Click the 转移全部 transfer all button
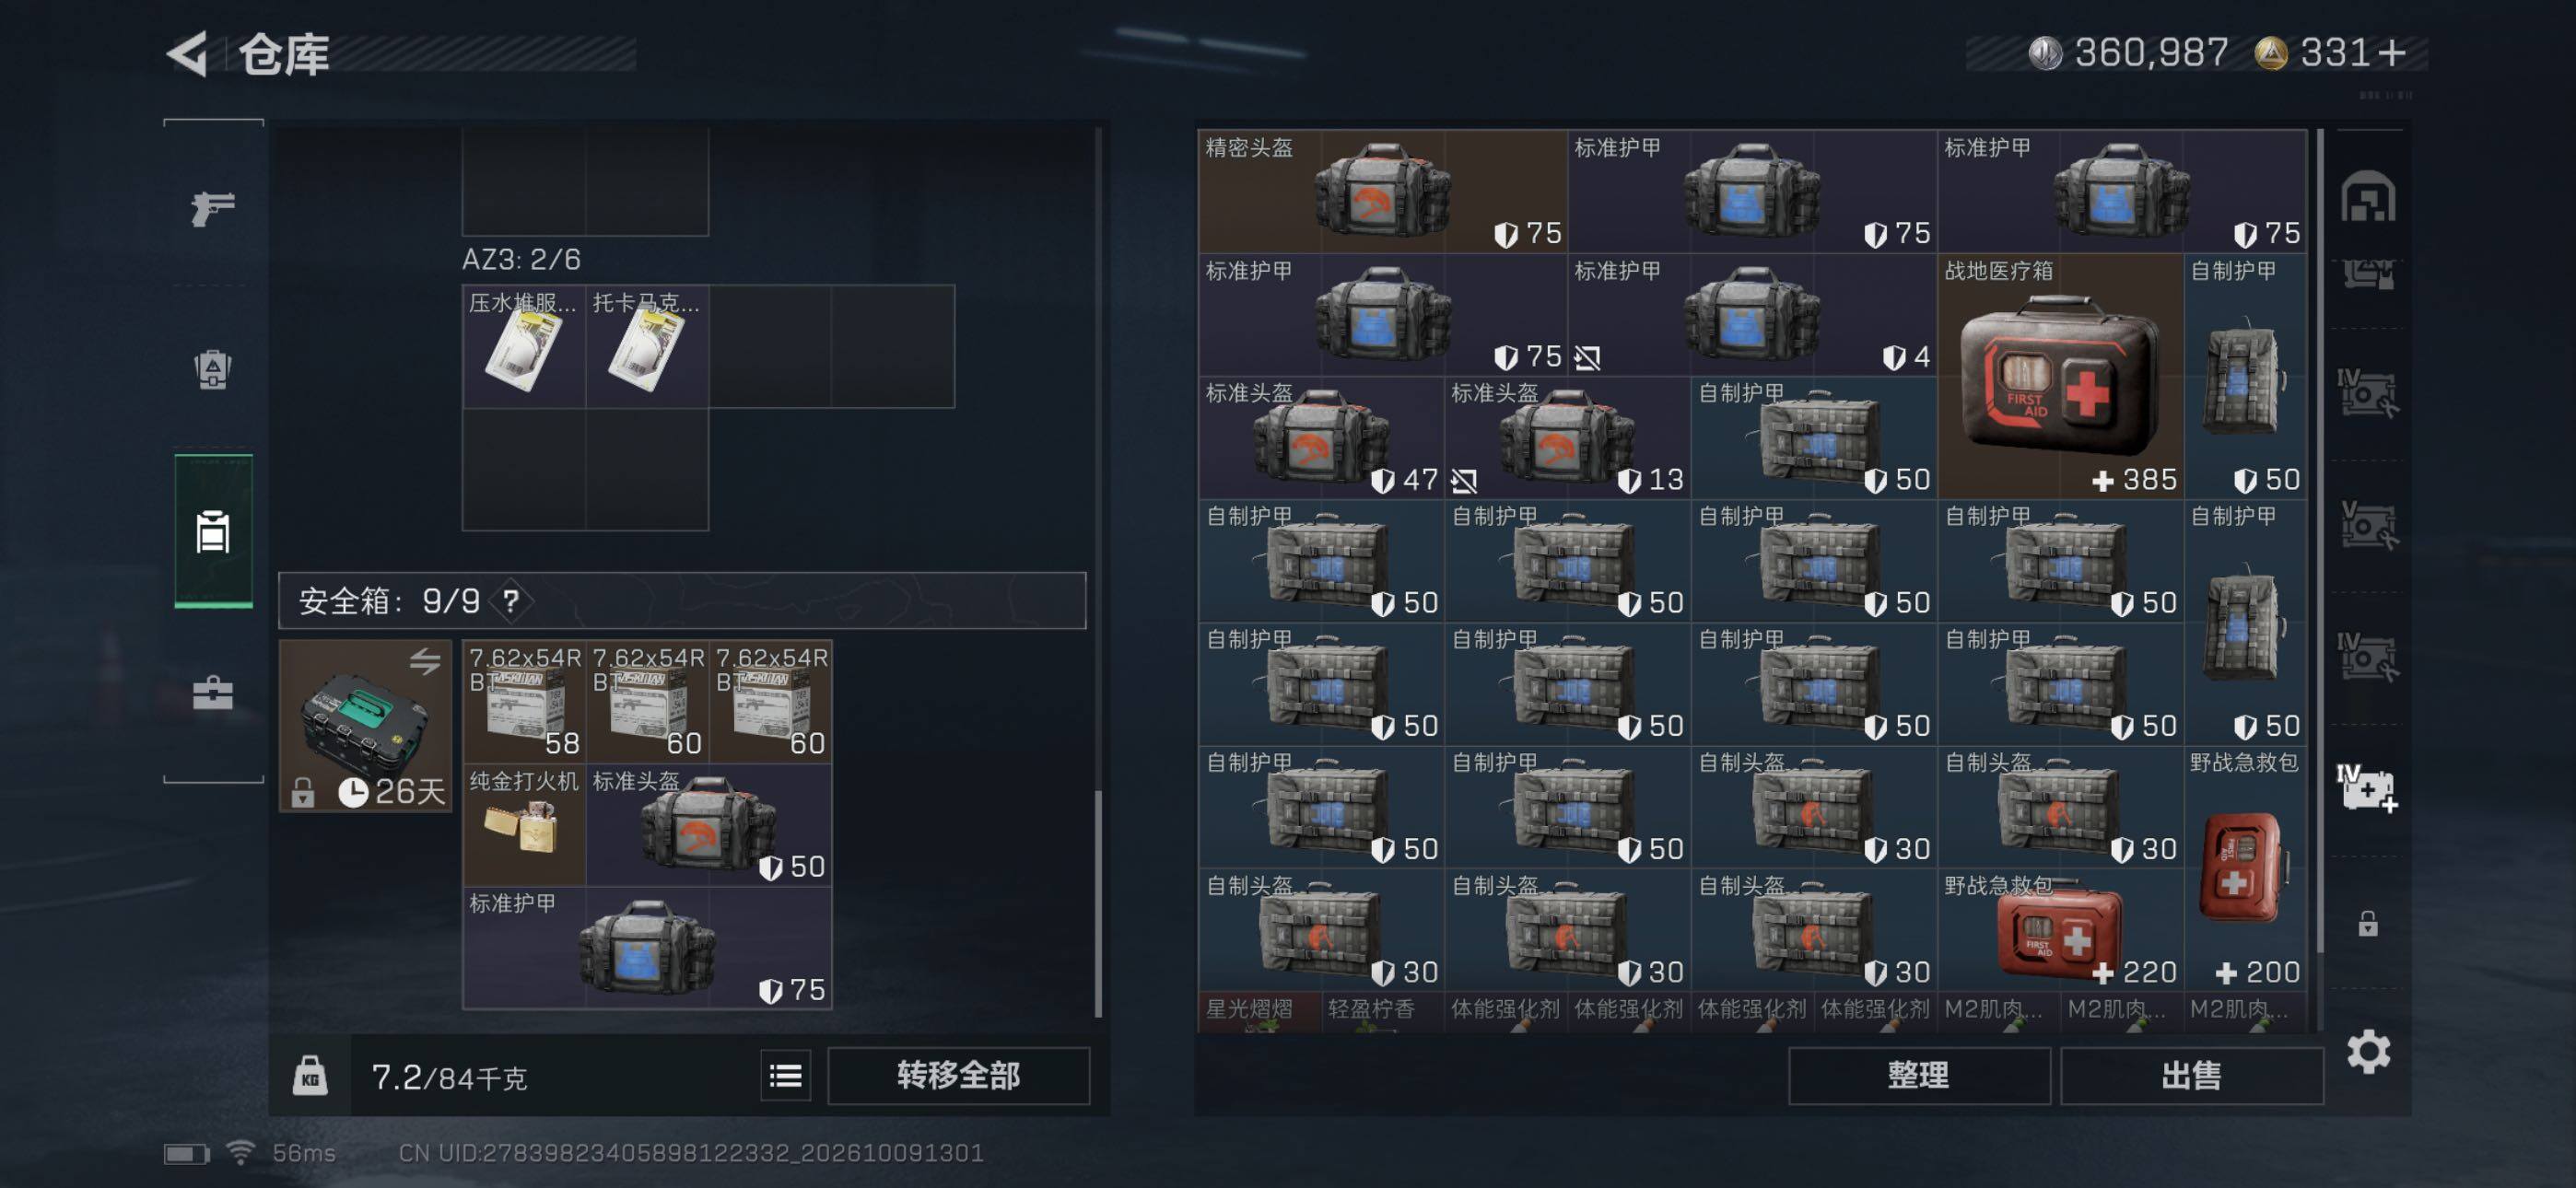Viewport: 2576px width, 1188px height. [x=958, y=1076]
